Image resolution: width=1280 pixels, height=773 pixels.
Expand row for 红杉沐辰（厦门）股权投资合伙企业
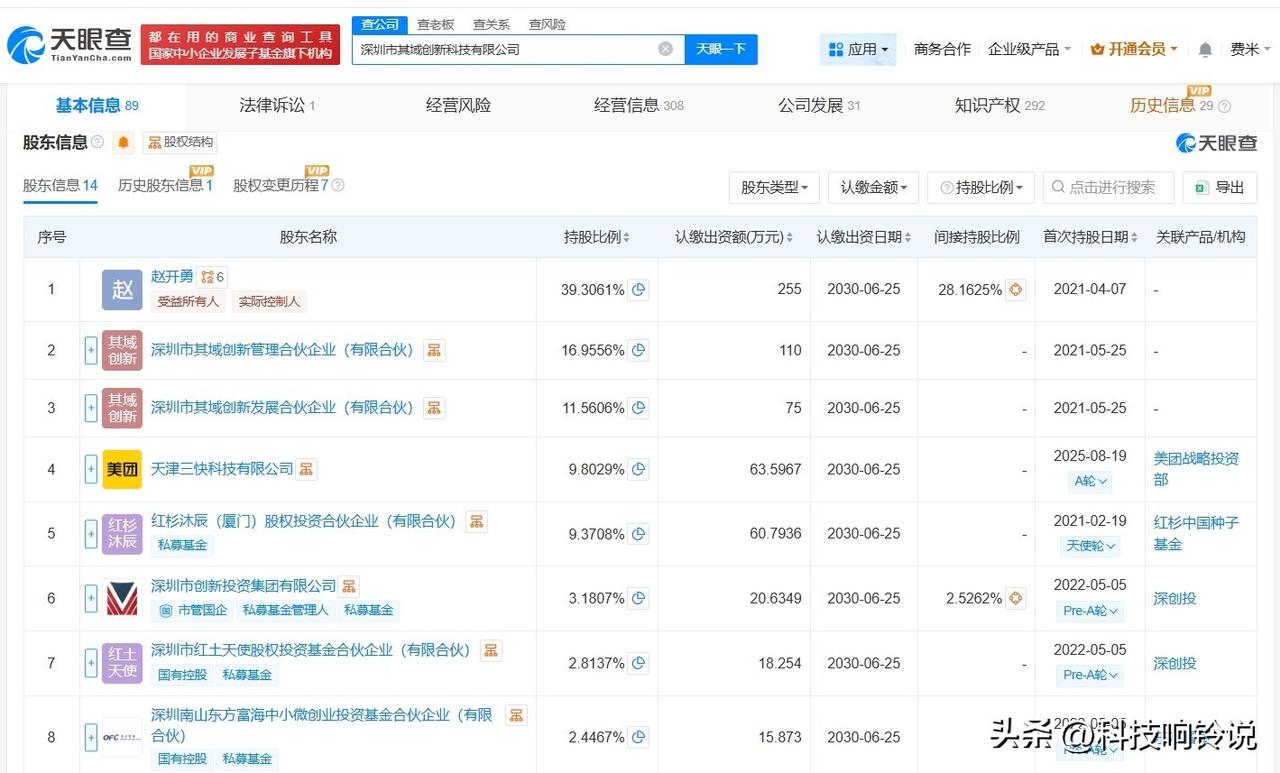(x=91, y=534)
